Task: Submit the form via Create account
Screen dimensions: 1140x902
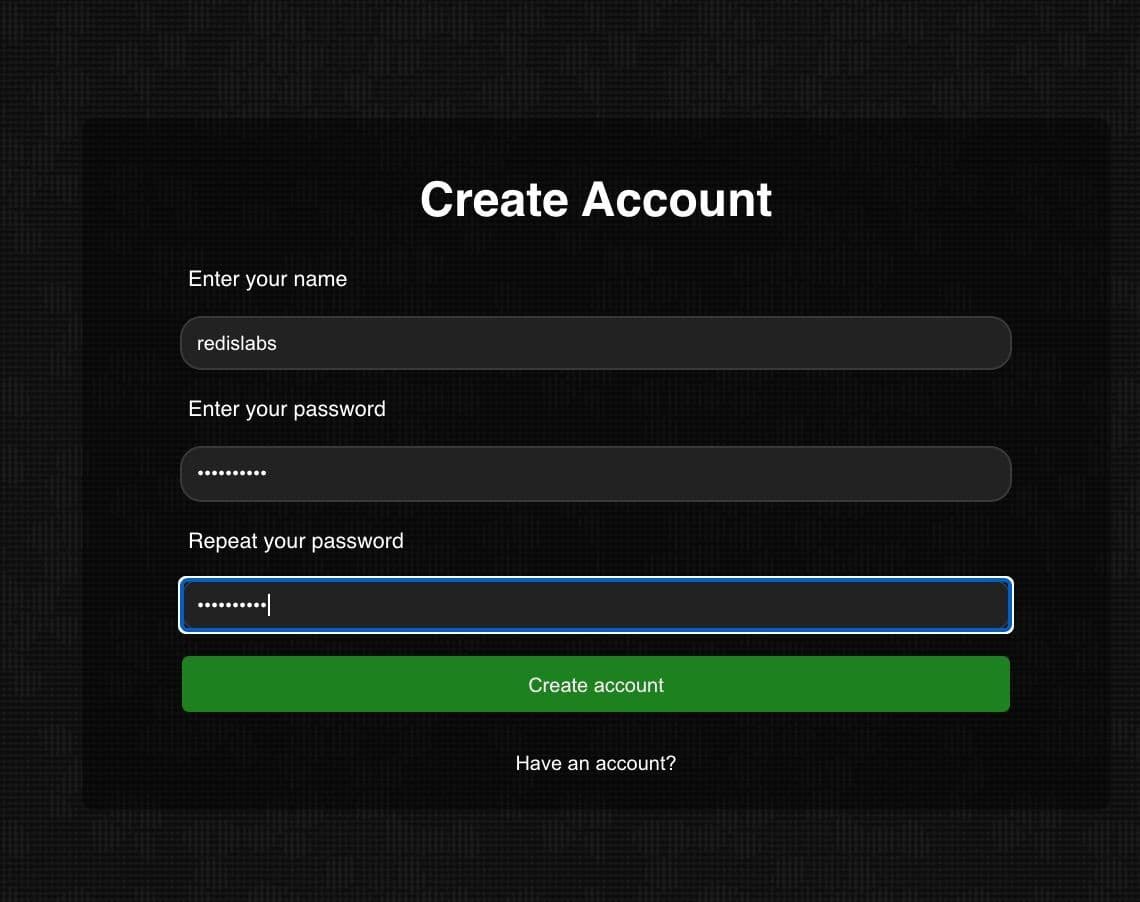Action: pyautogui.click(x=595, y=684)
